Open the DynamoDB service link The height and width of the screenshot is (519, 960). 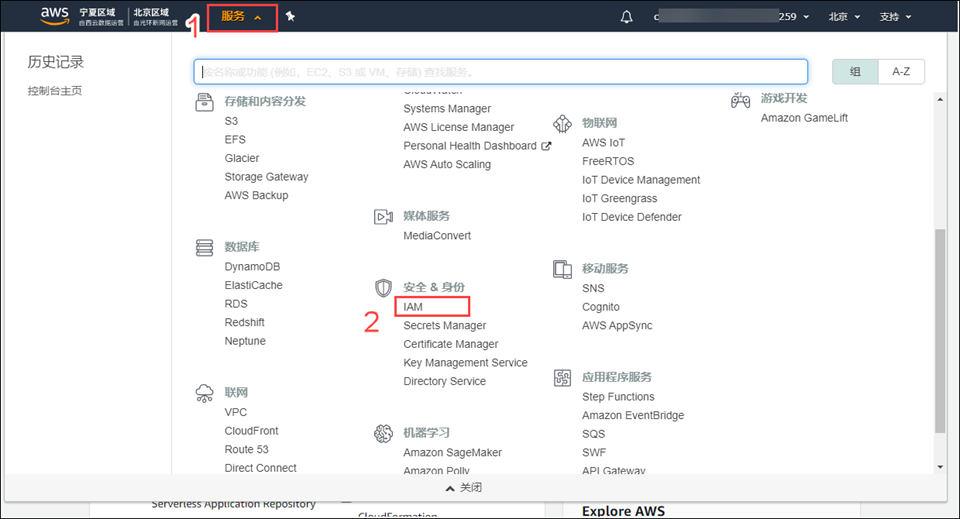252,267
